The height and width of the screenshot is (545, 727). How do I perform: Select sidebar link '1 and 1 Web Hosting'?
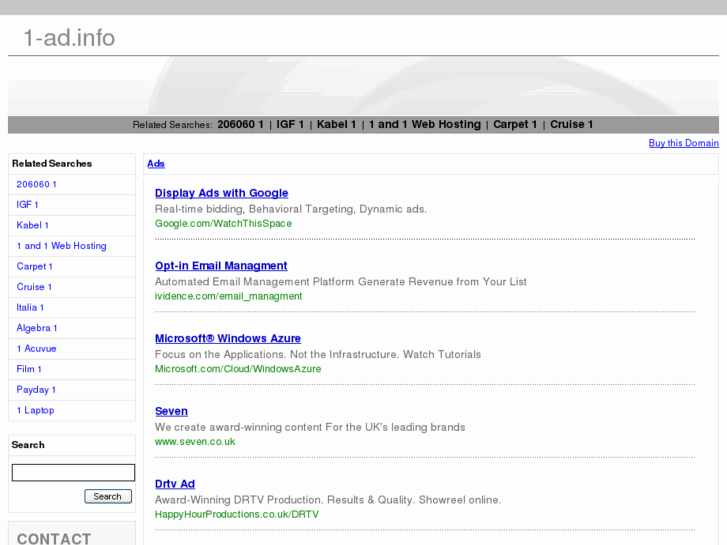coord(61,246)
